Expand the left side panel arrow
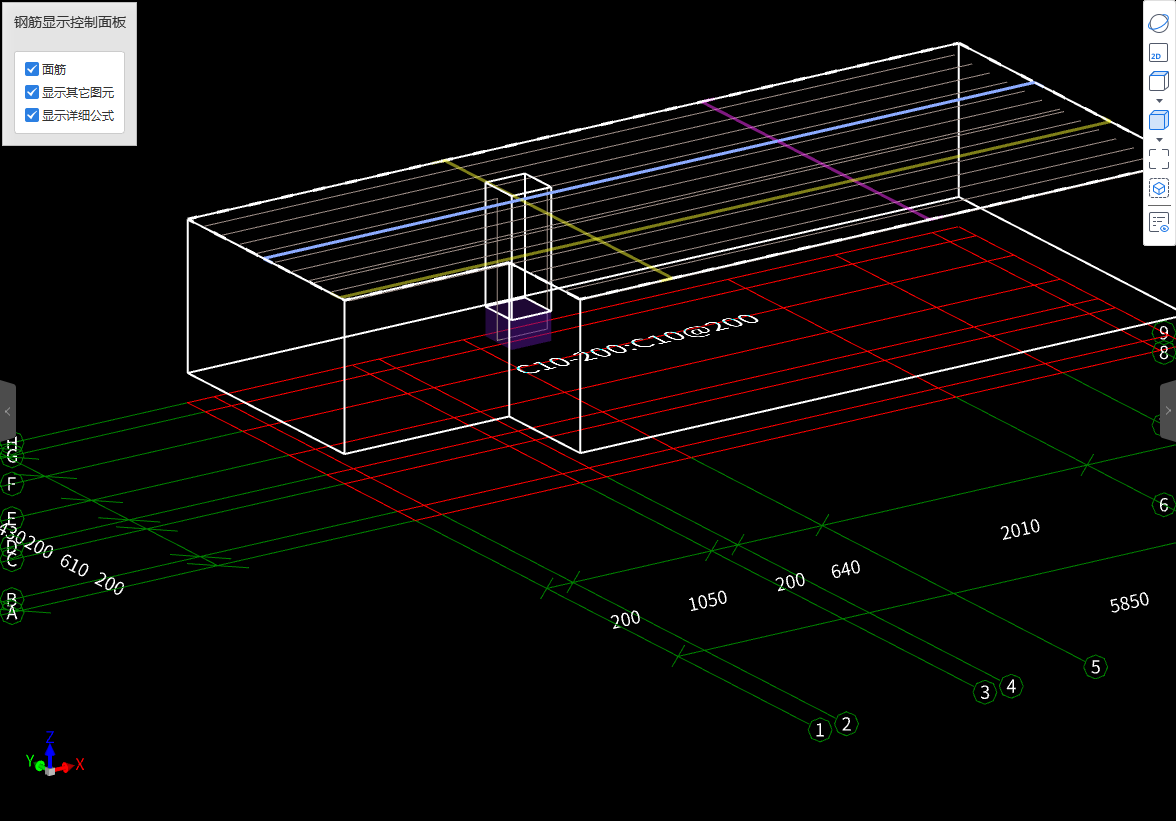The width and height of the screenshot is (1176, 821). [8, 412]
